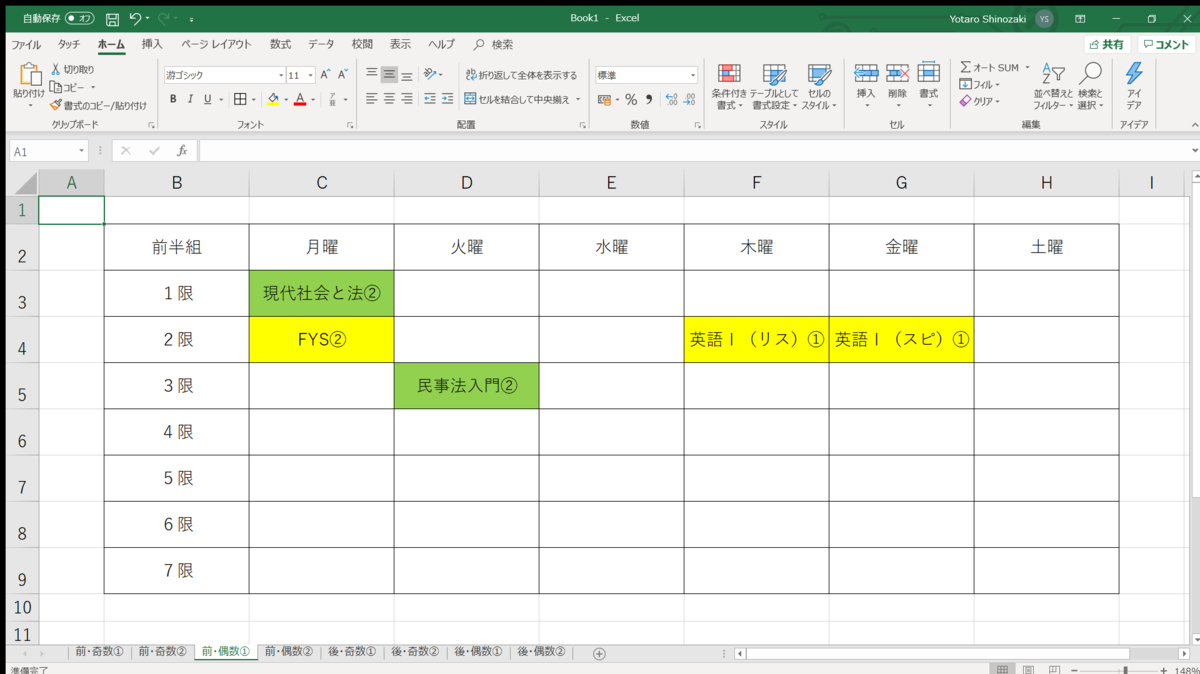Toggle bottom vertical alignment

[x=407, y=74]
